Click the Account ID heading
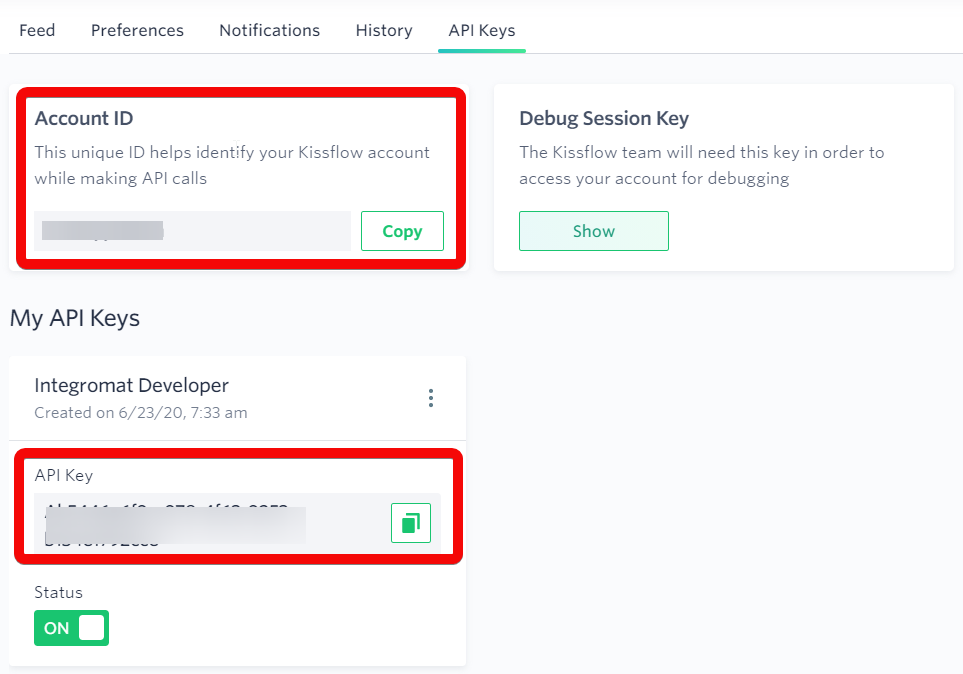The width and height of the screenshot is (963, 674). point(84,118)
